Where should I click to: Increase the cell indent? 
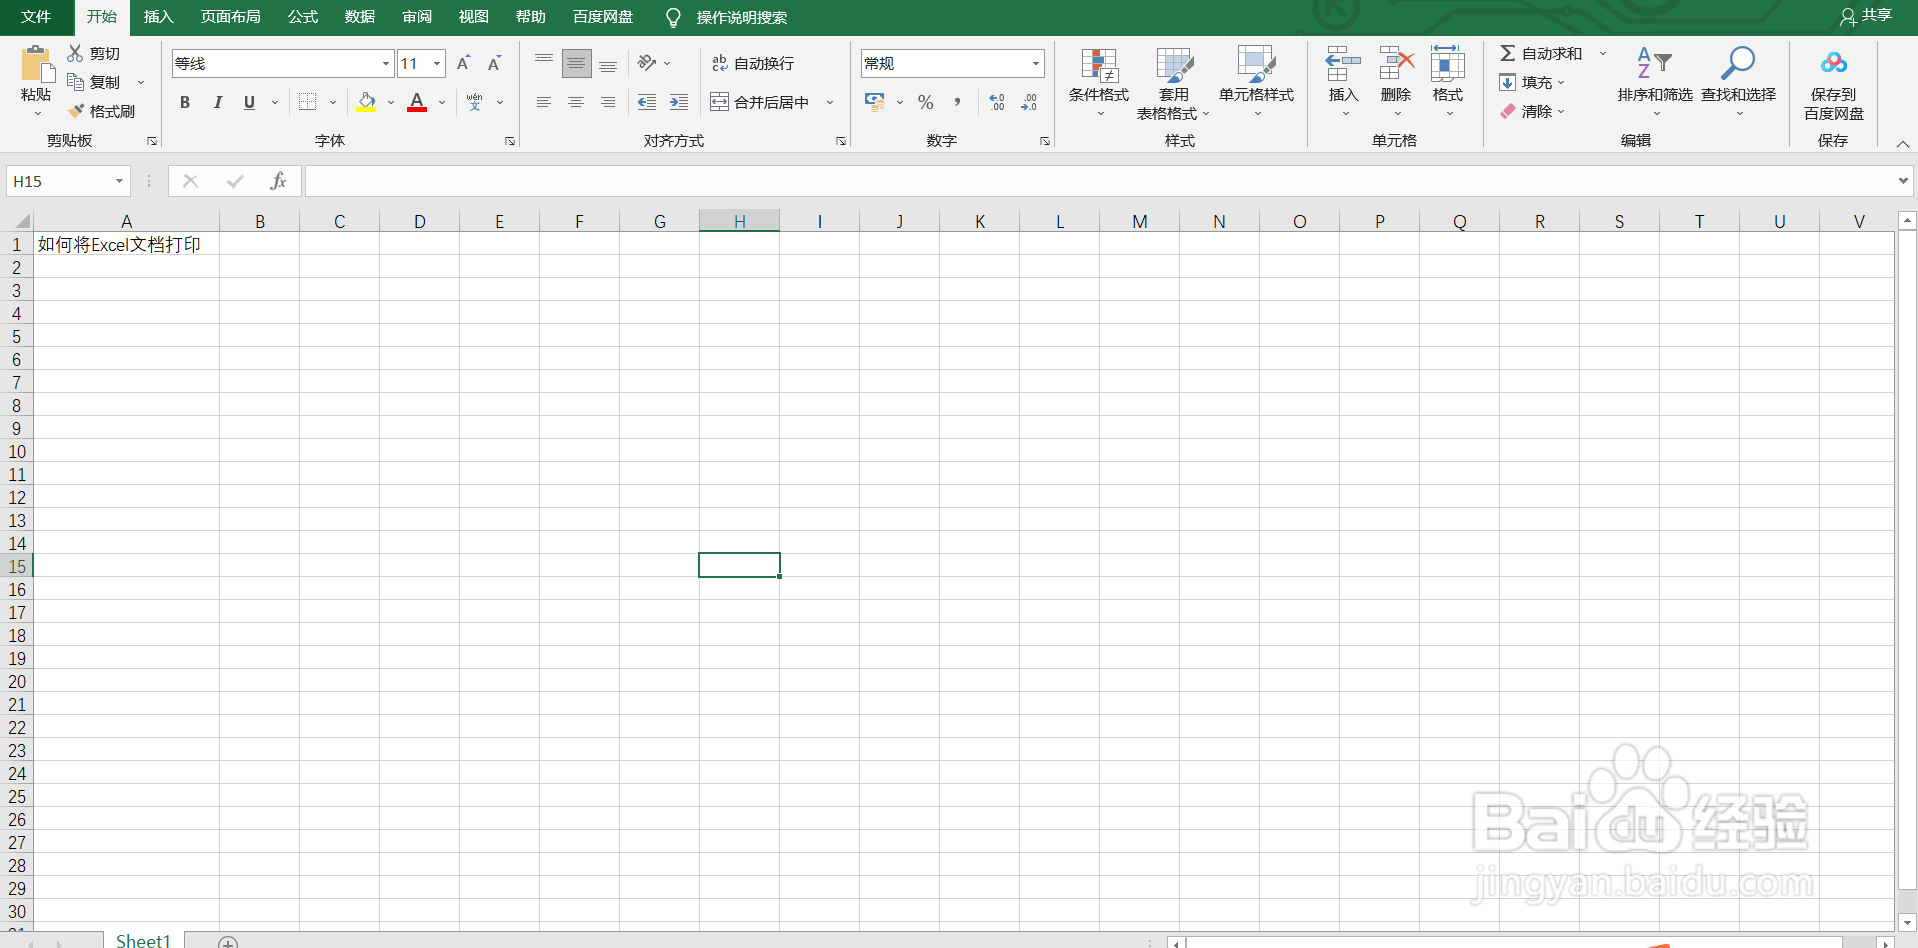tap(679, 102)
